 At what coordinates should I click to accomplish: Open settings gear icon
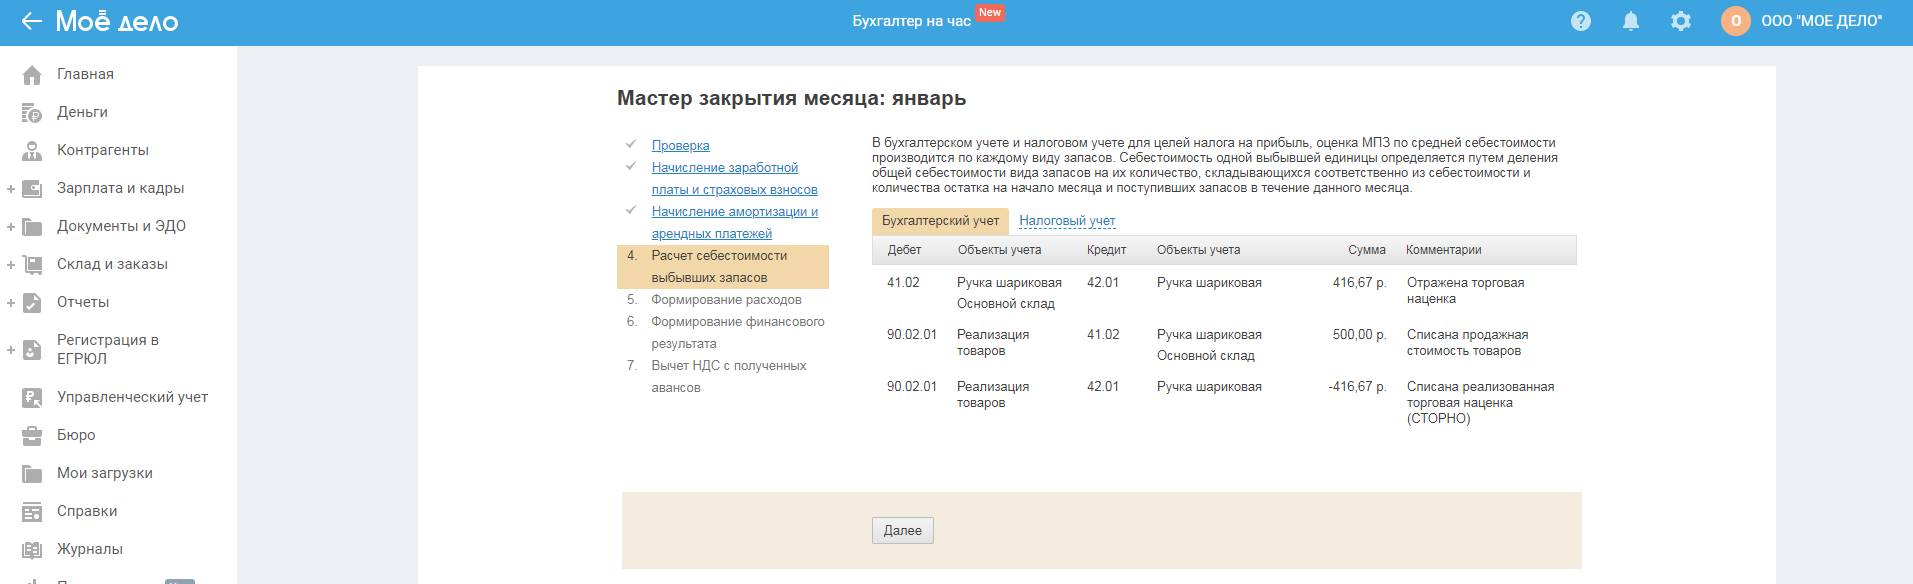pyautogui.click(x=1681, y=21)
